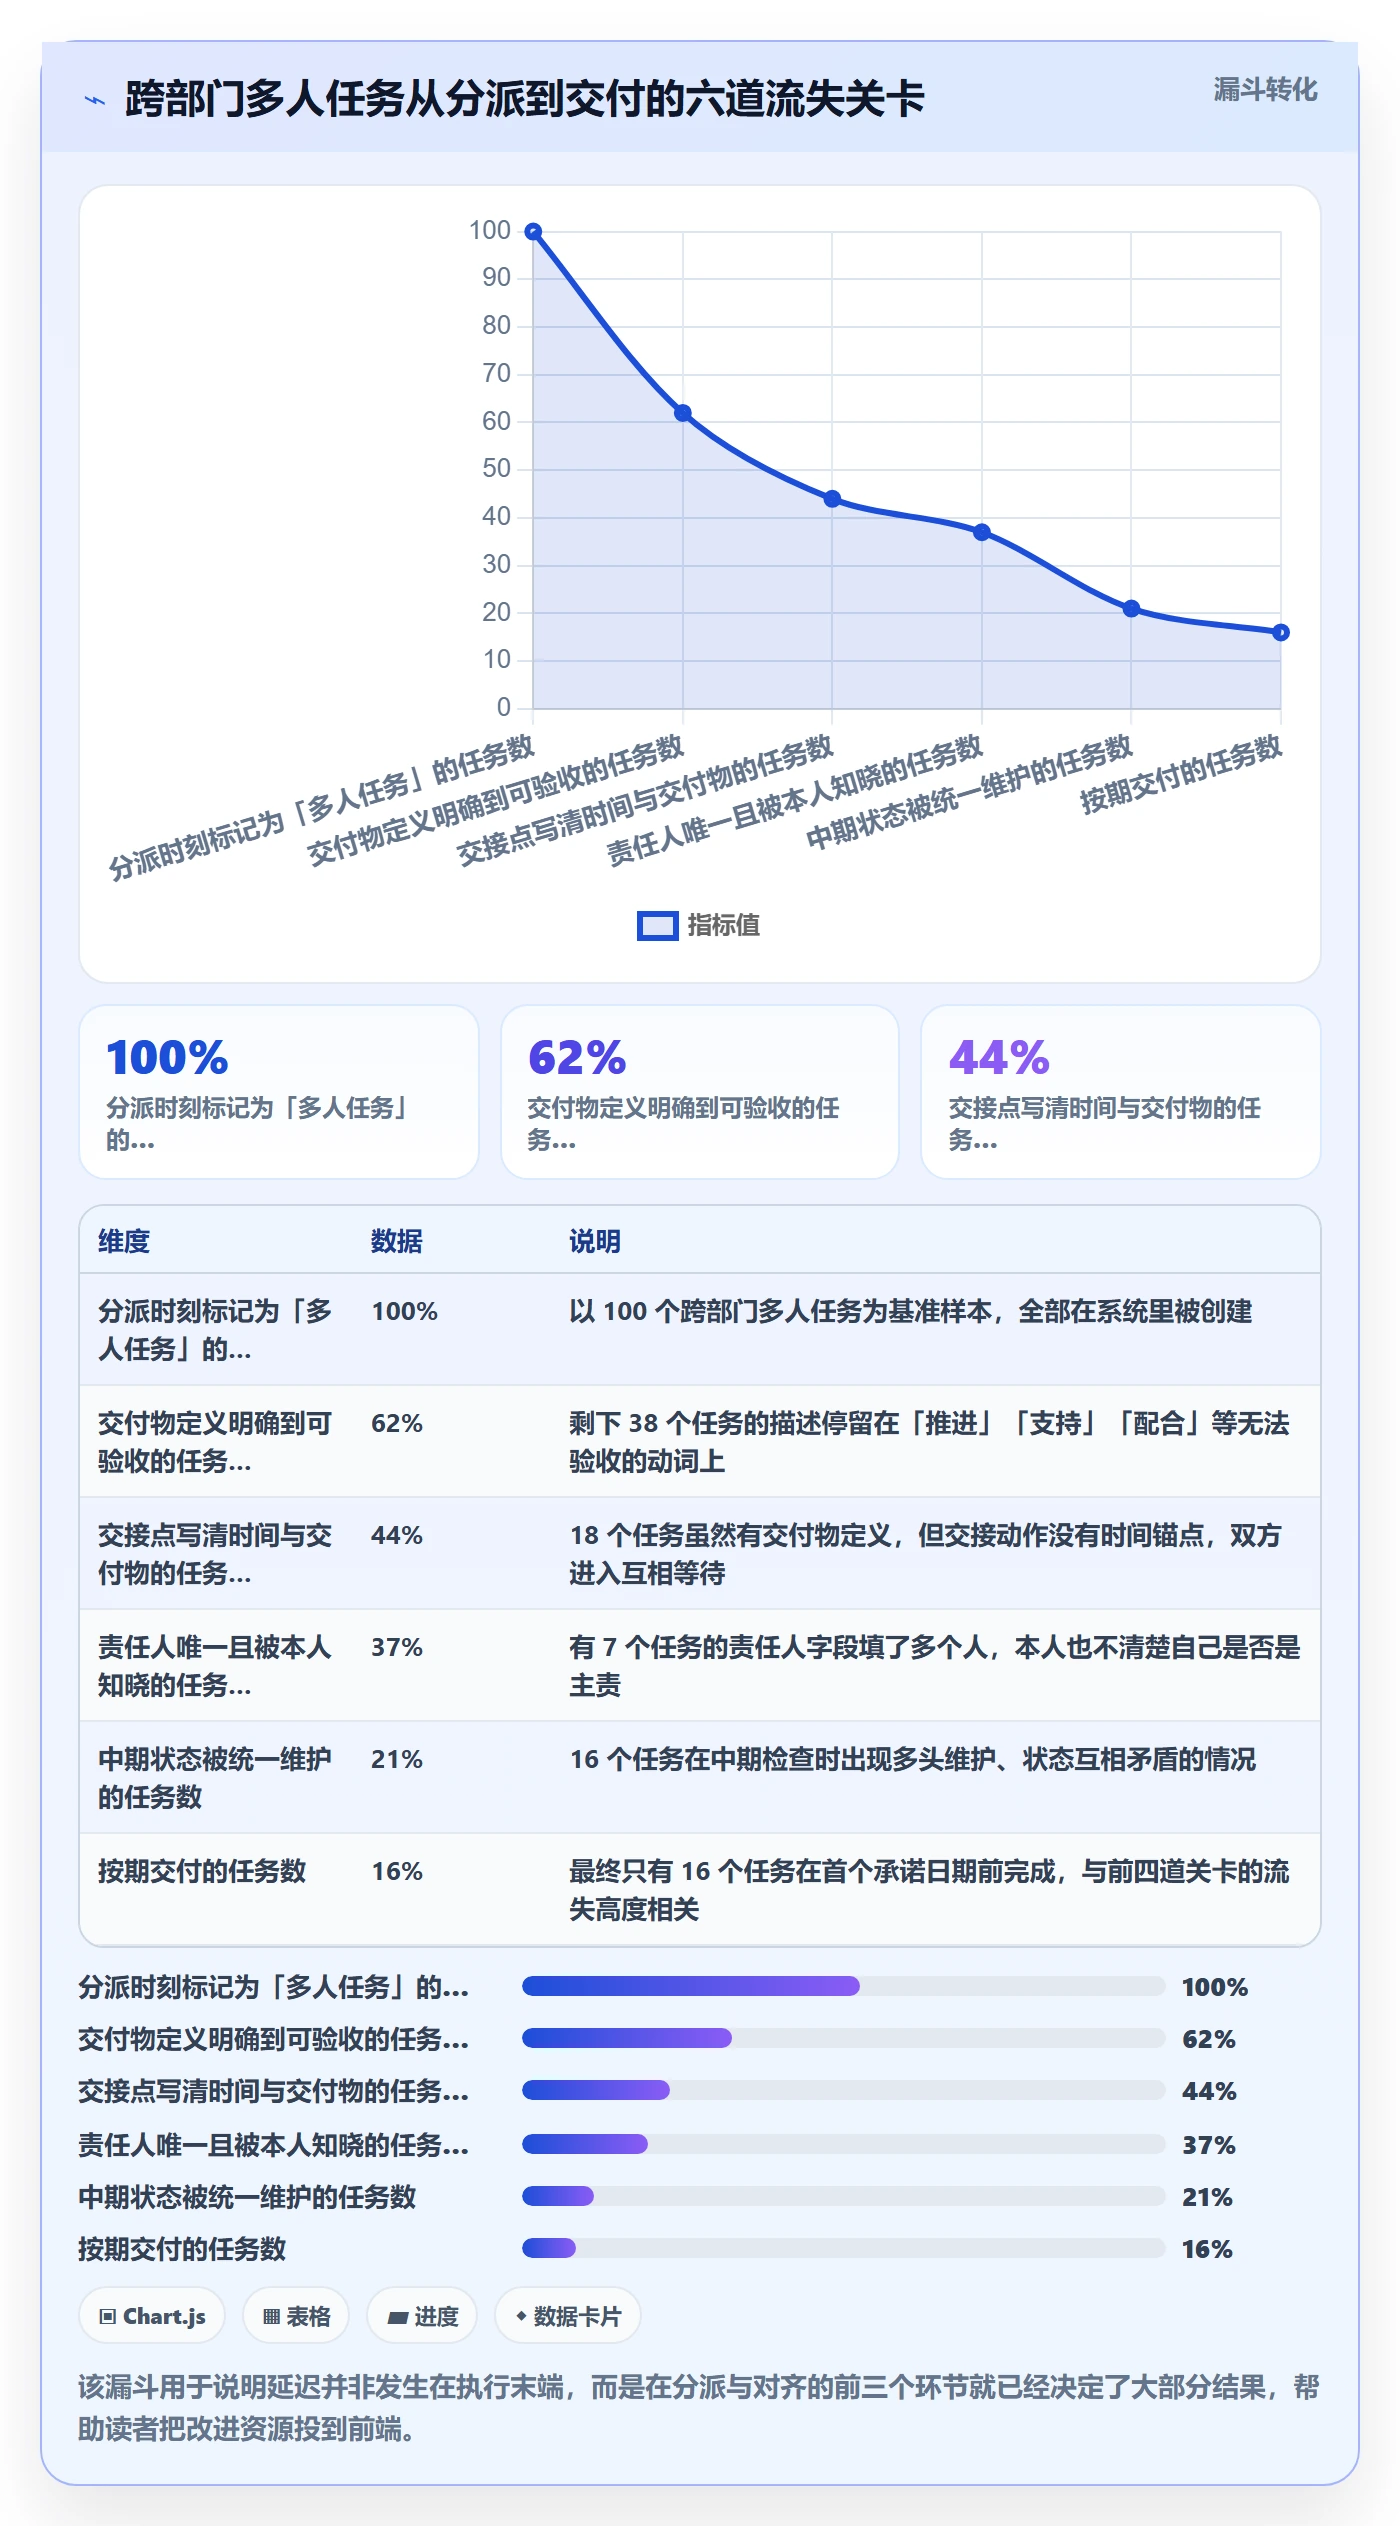
Task: Click progress label 责任人唯一且被本人知晓的任务…
Action: tap(273, 2144)
